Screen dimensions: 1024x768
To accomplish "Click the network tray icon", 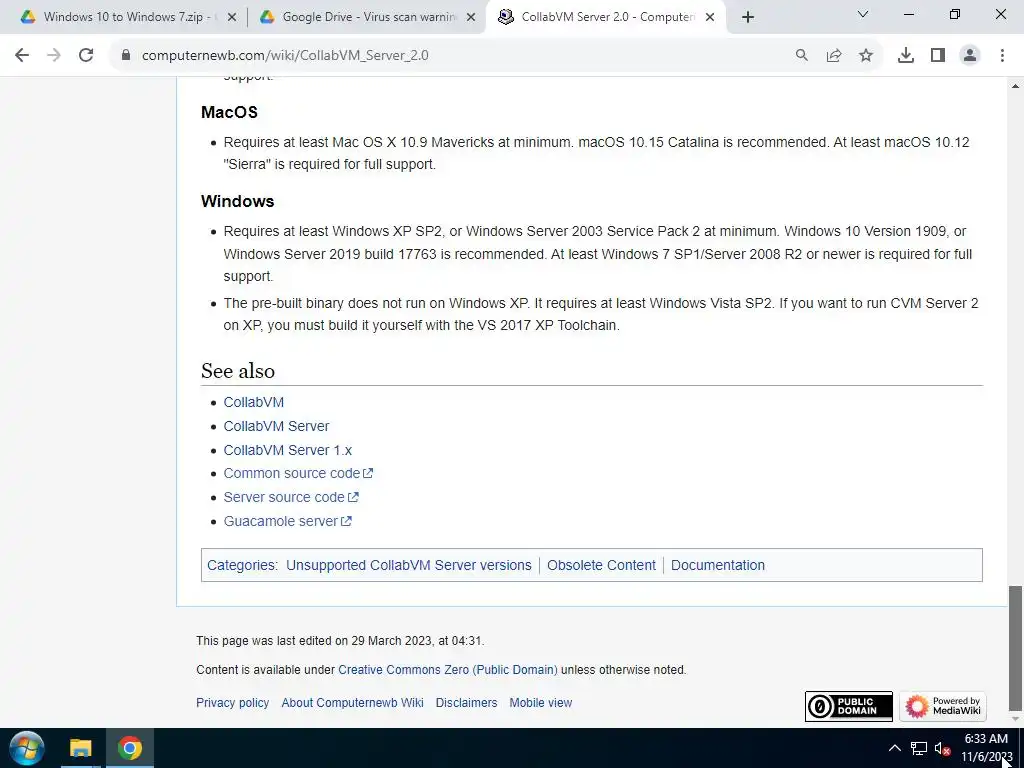I will point(919,748).
